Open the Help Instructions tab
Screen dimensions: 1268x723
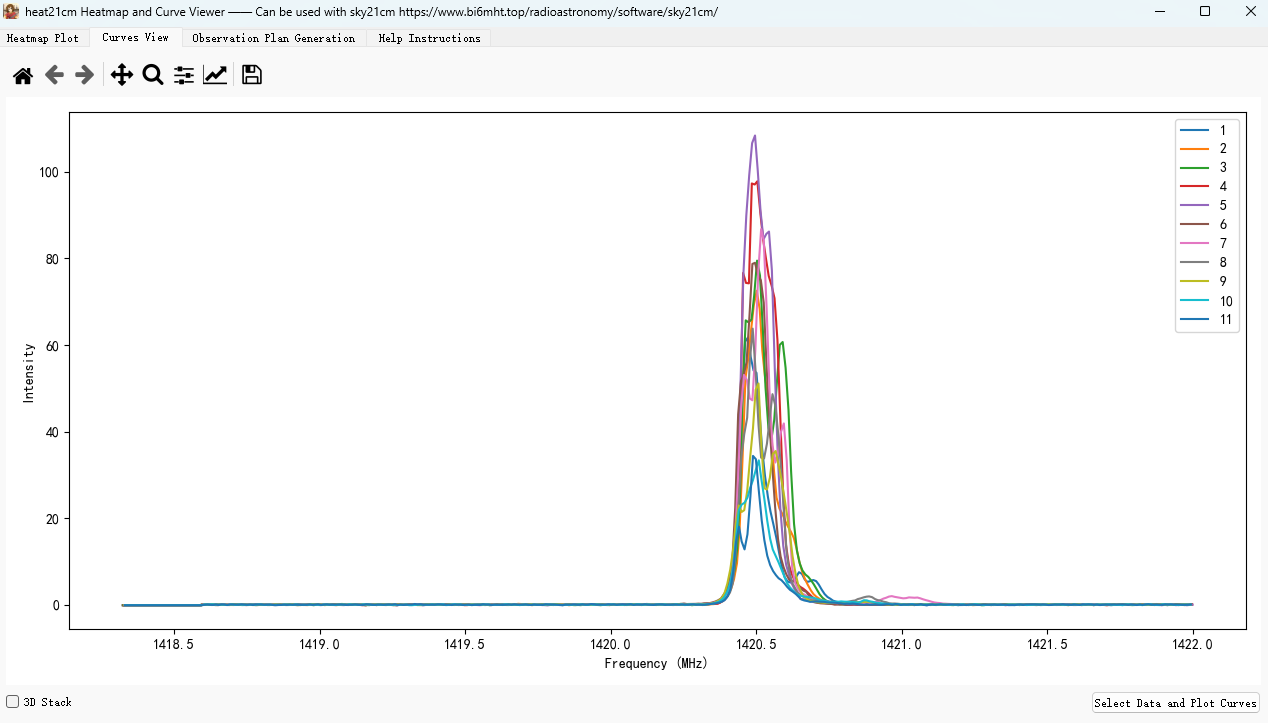[429, 38]
